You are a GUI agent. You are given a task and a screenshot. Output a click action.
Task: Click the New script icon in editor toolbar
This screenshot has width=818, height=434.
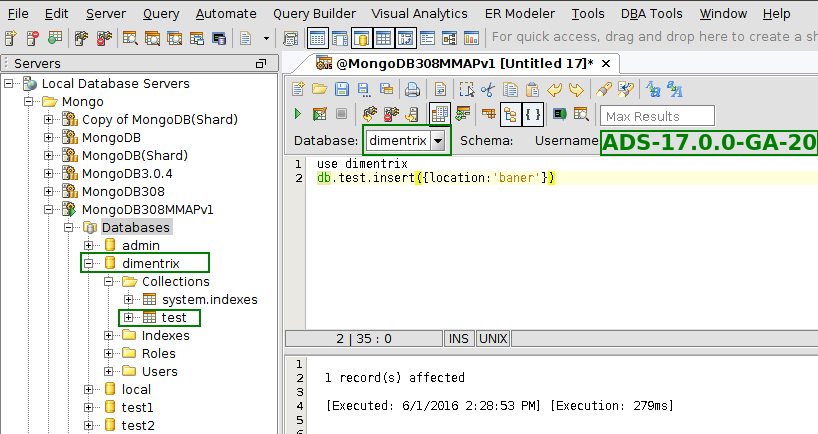pos(298,89)
